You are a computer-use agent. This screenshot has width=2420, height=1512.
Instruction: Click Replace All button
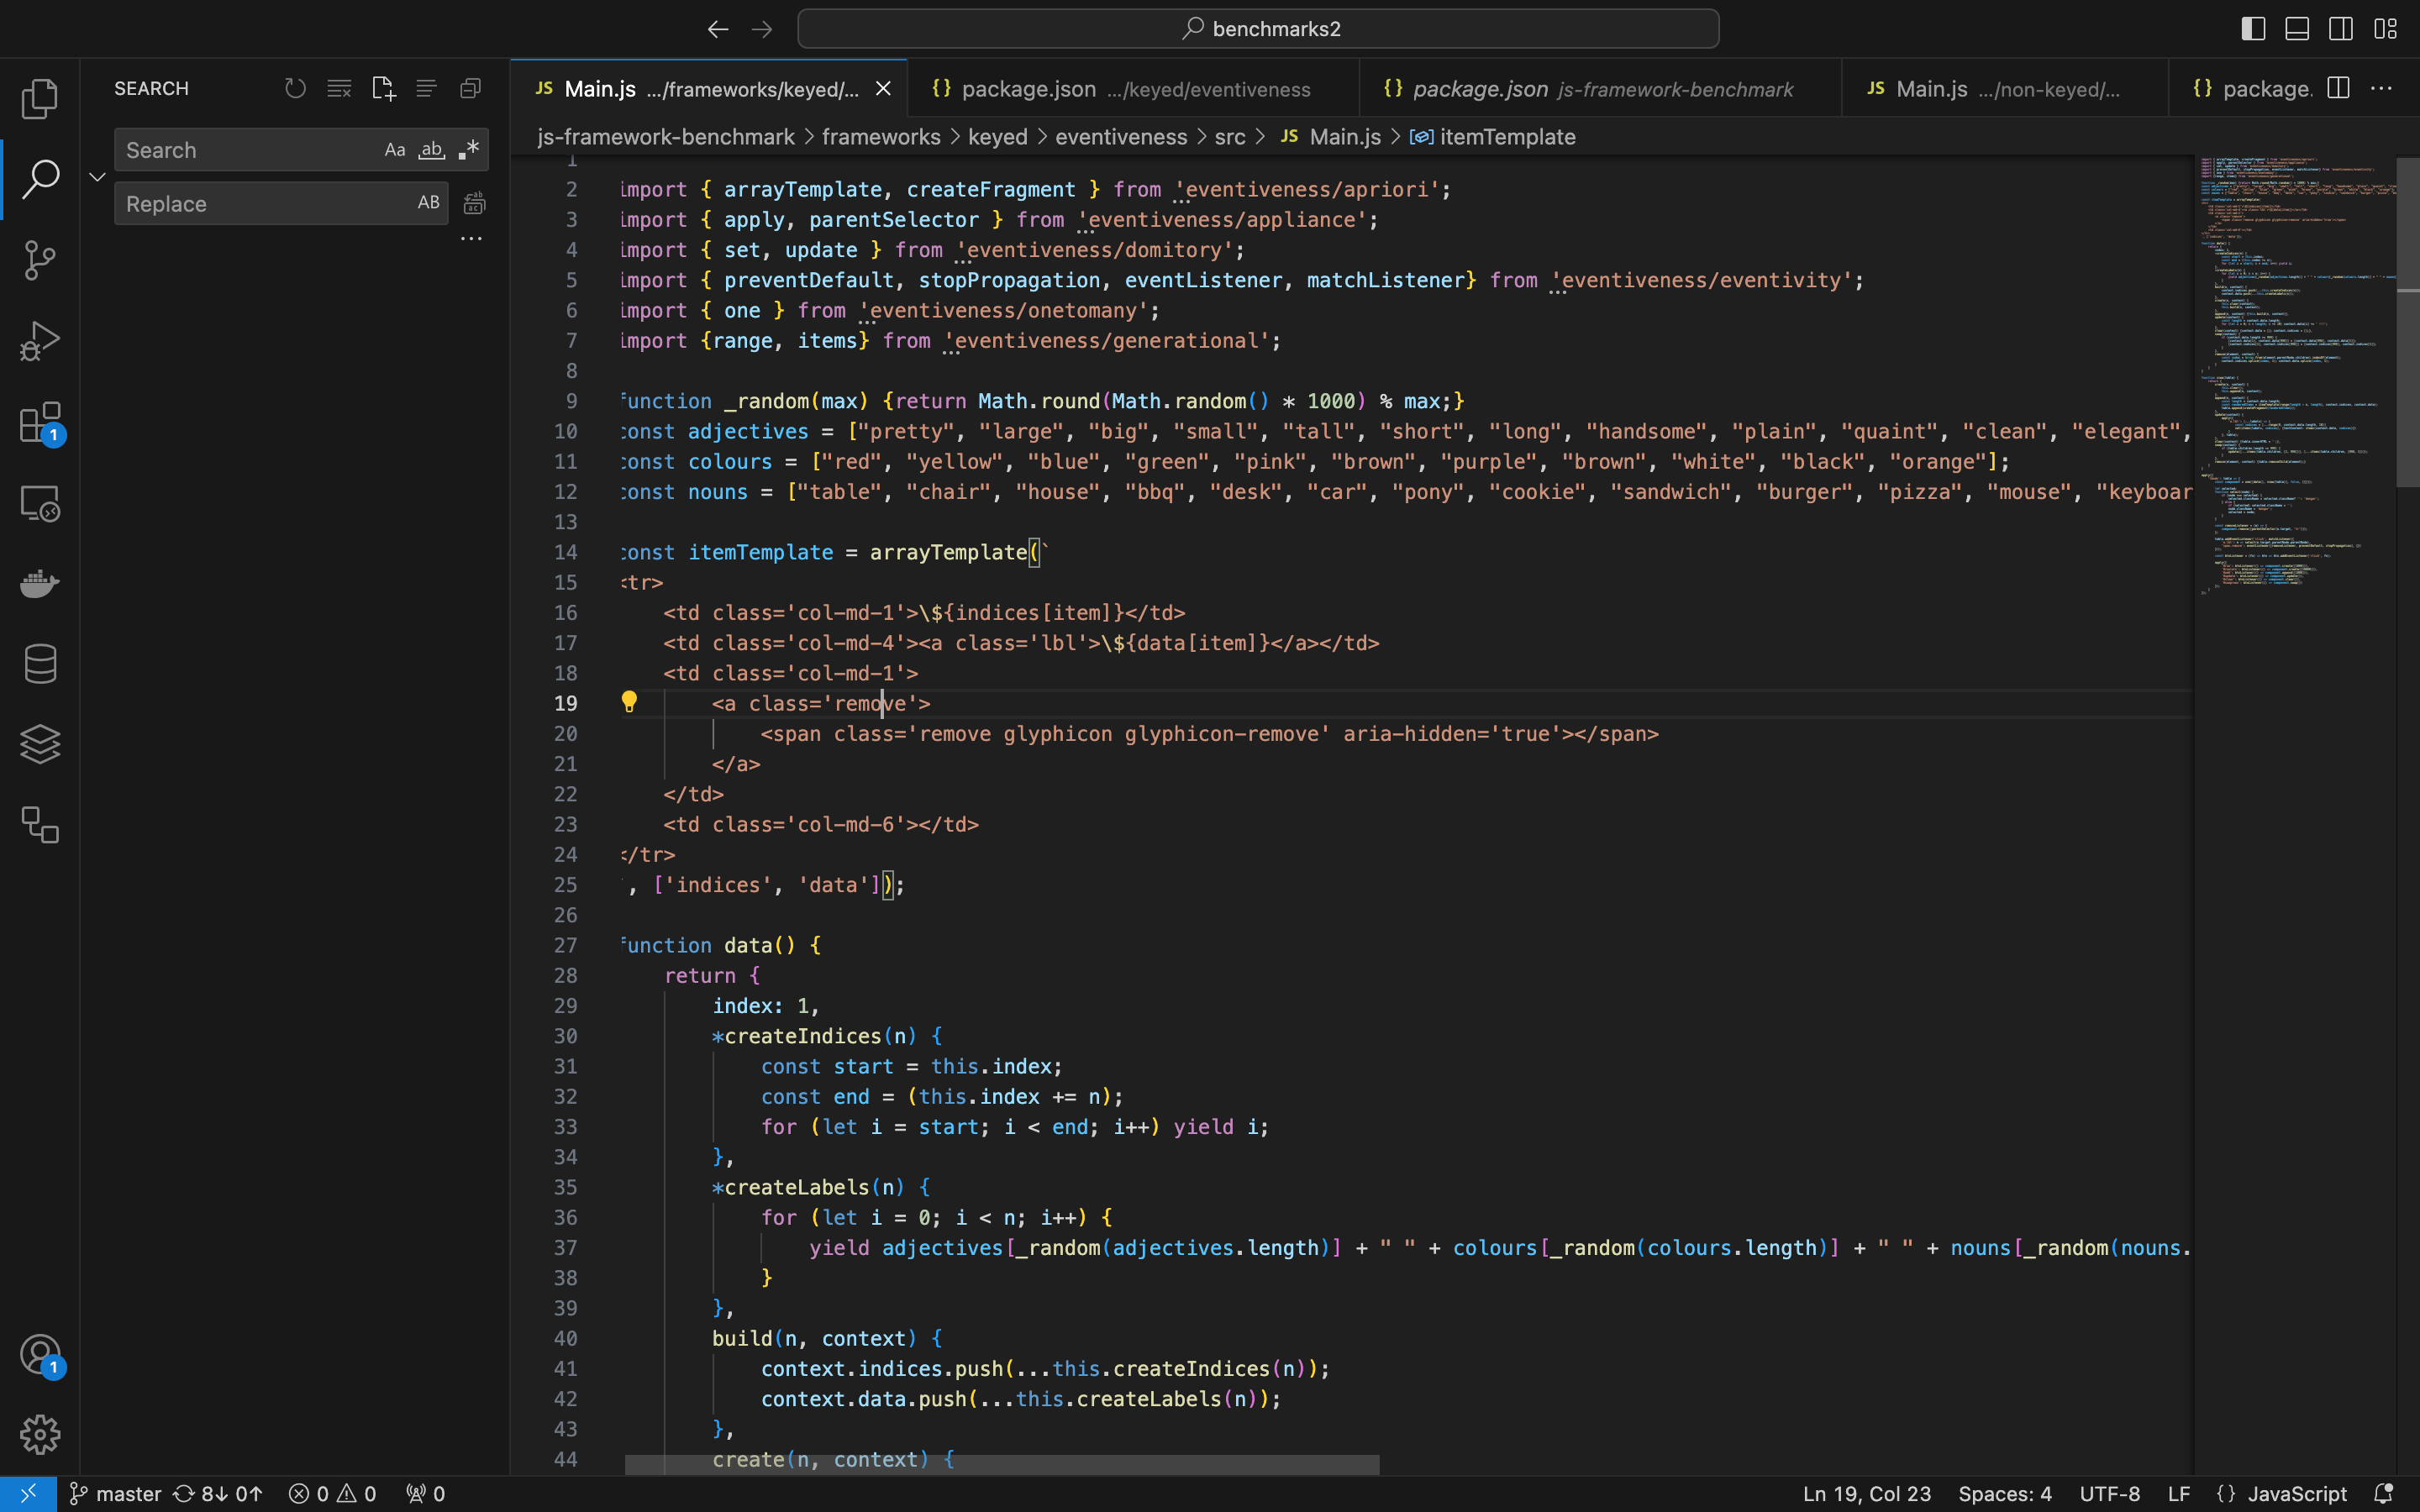point(475,203)
